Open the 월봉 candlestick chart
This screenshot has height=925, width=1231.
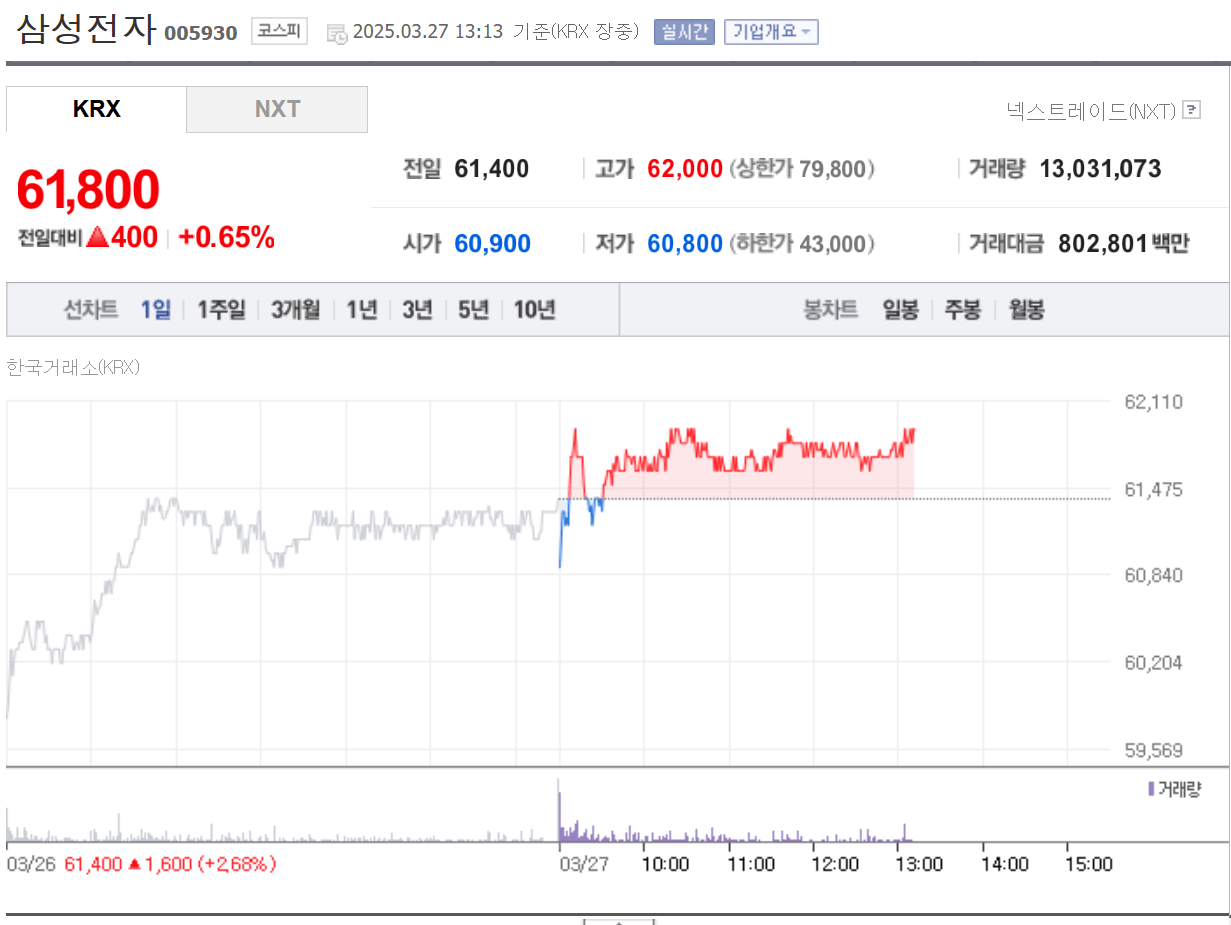click(1026, 310)
